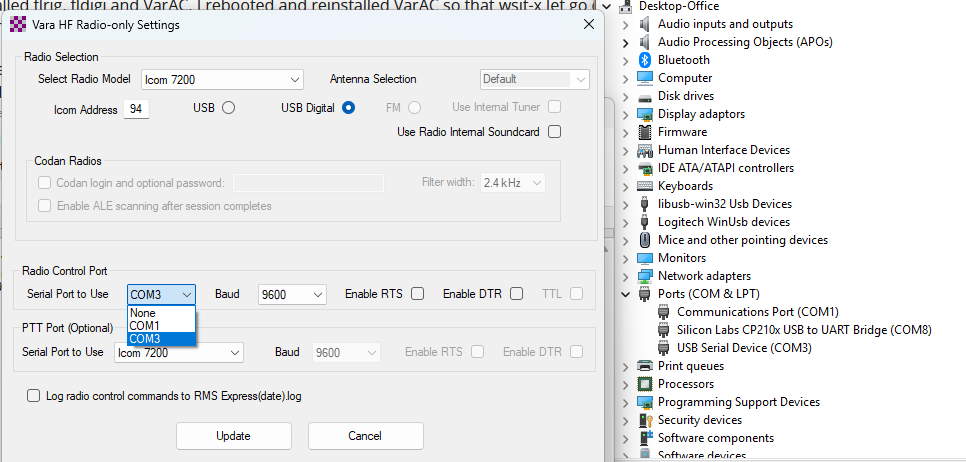
Task: Toggle Enable RTS for Radio Control Port
Action: [x=417, y=294]
